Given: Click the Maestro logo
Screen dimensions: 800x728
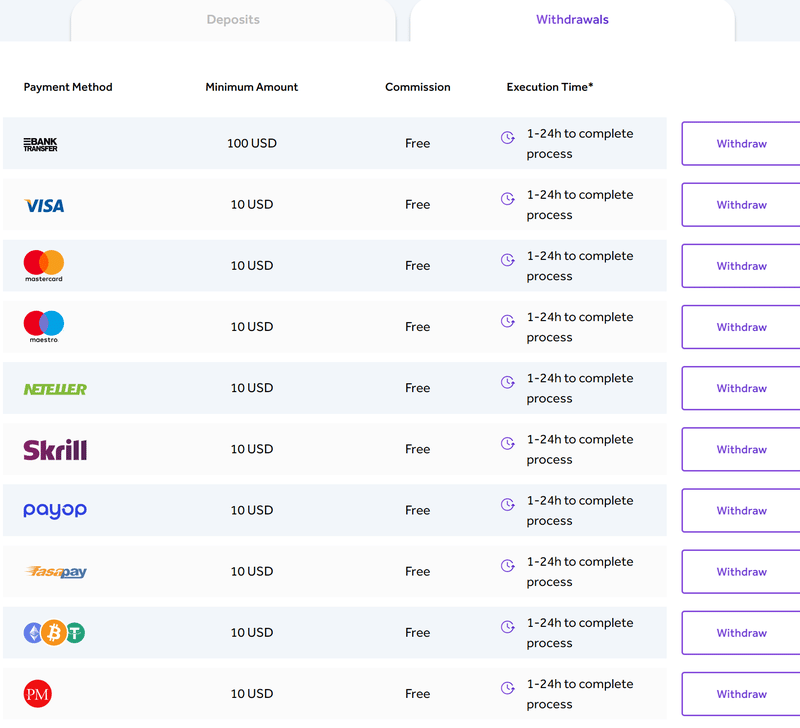Looking at the screenshot, I should click(44, 327).
